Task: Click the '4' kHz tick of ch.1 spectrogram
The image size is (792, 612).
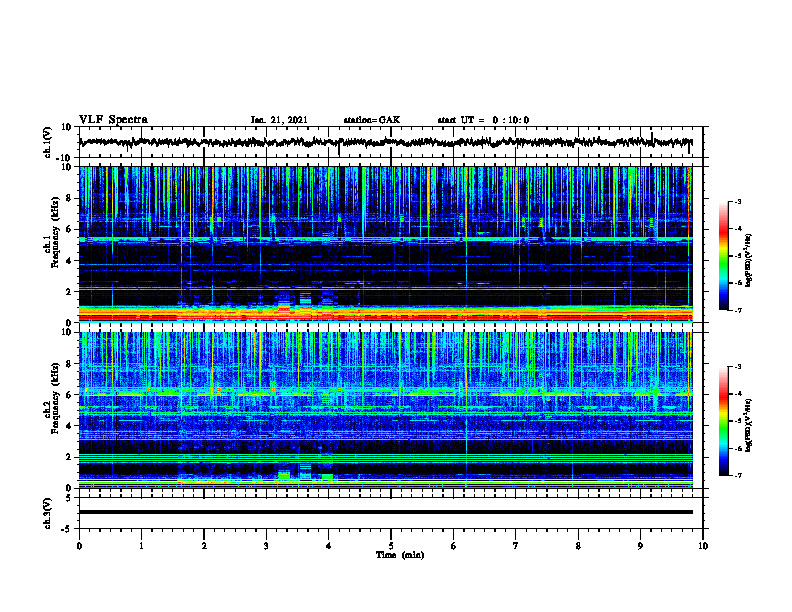Action: (69, 261)
